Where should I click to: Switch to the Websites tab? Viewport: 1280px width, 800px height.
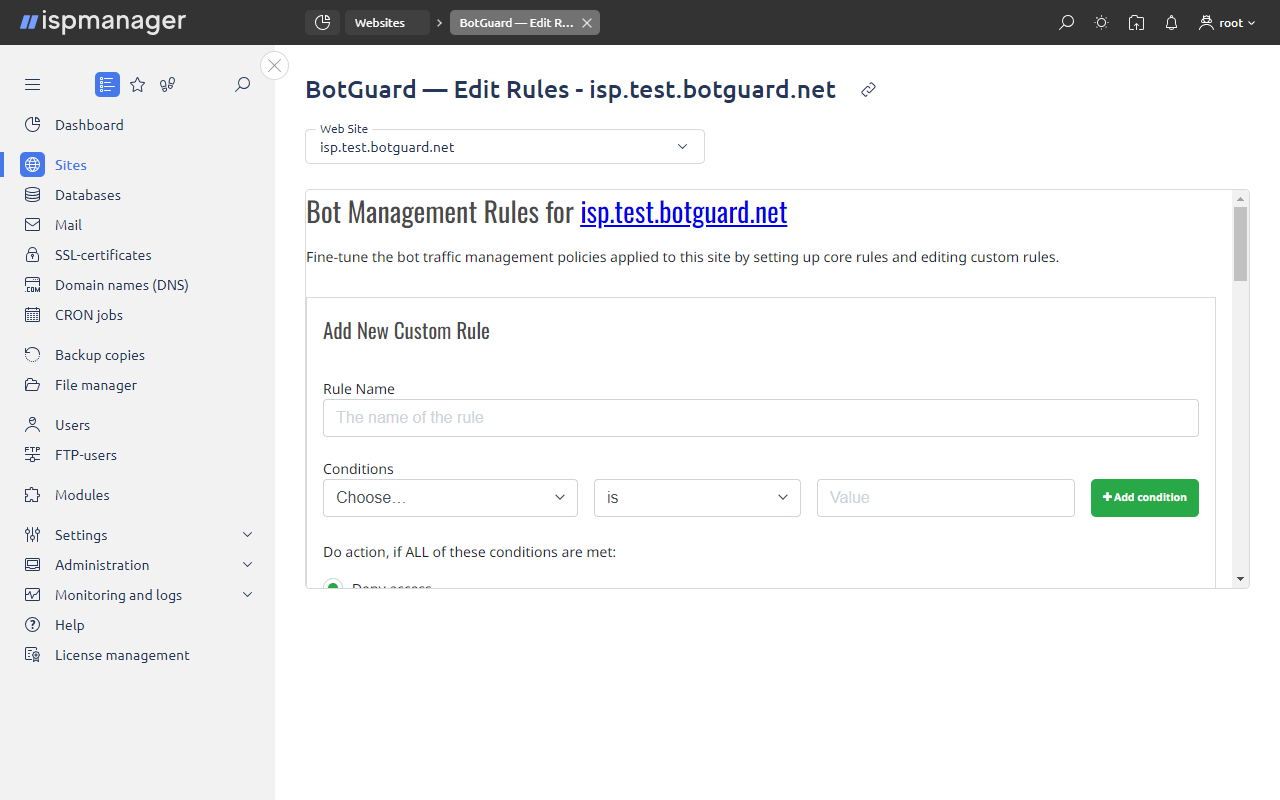(x=387, y=23)
